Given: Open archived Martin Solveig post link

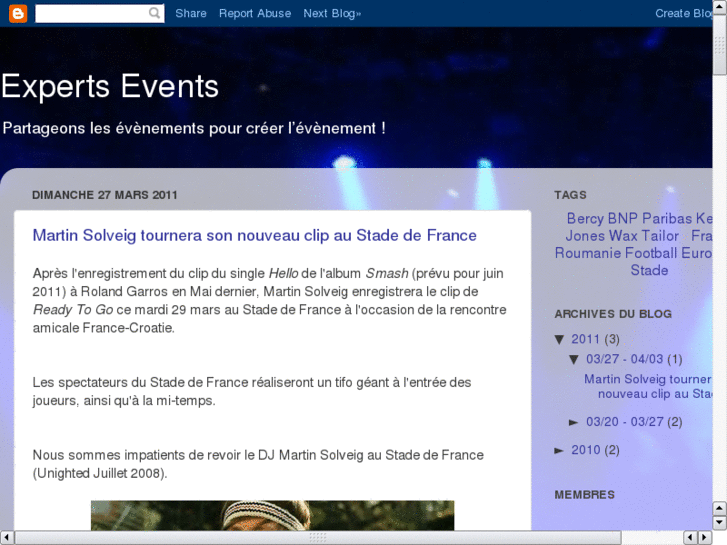Looking at the screenshot, I should pos(648,386).
